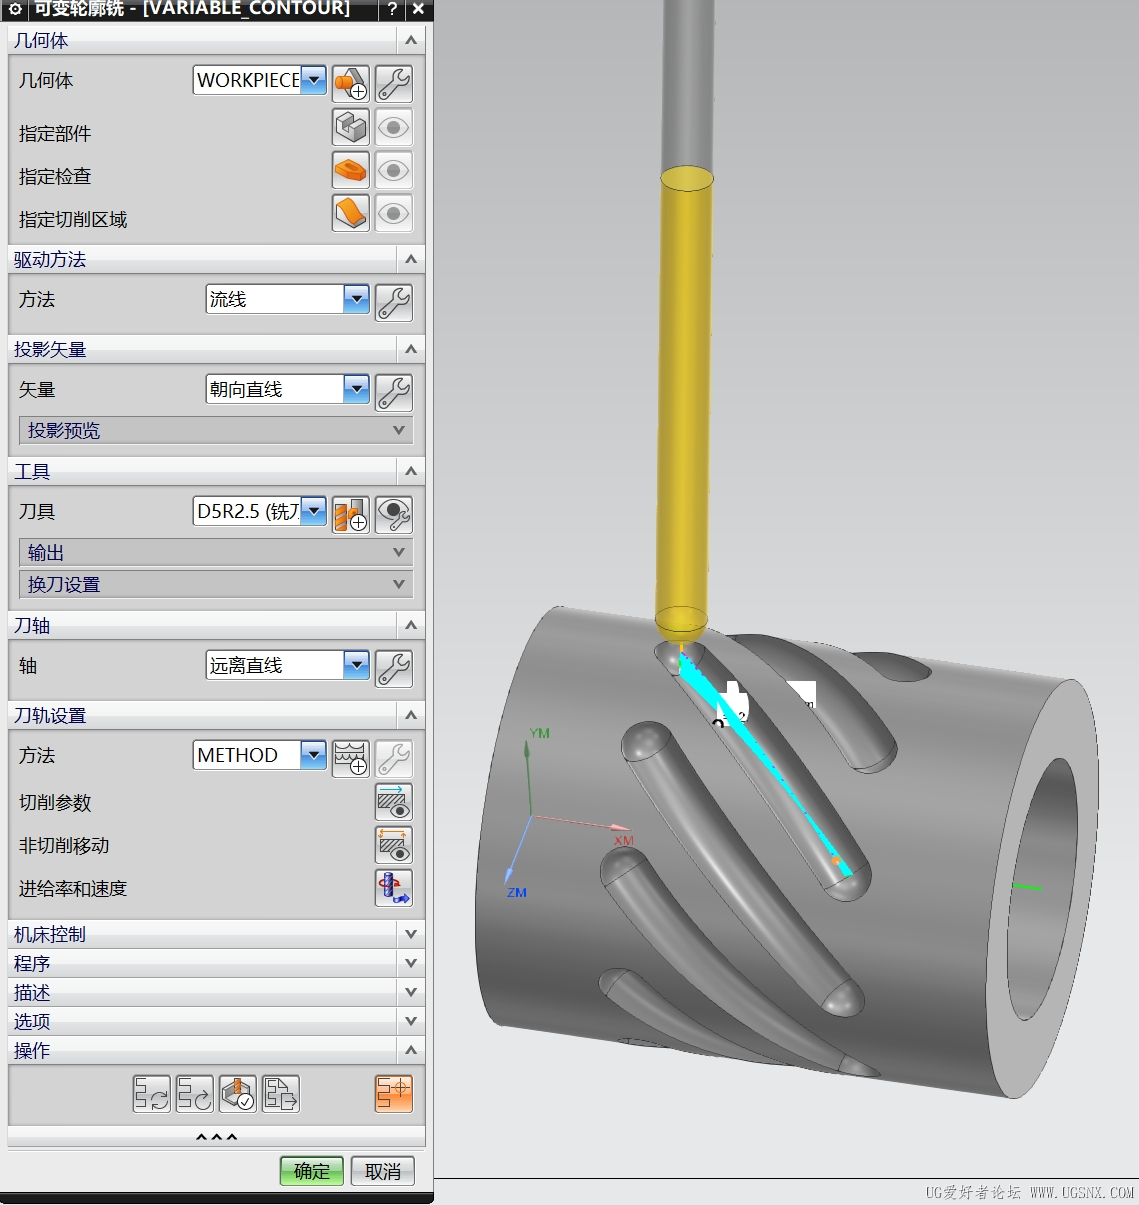Expand the 输出 section
The image size is (1139, 1205).
pyautogui.click(x=216, y=553)
